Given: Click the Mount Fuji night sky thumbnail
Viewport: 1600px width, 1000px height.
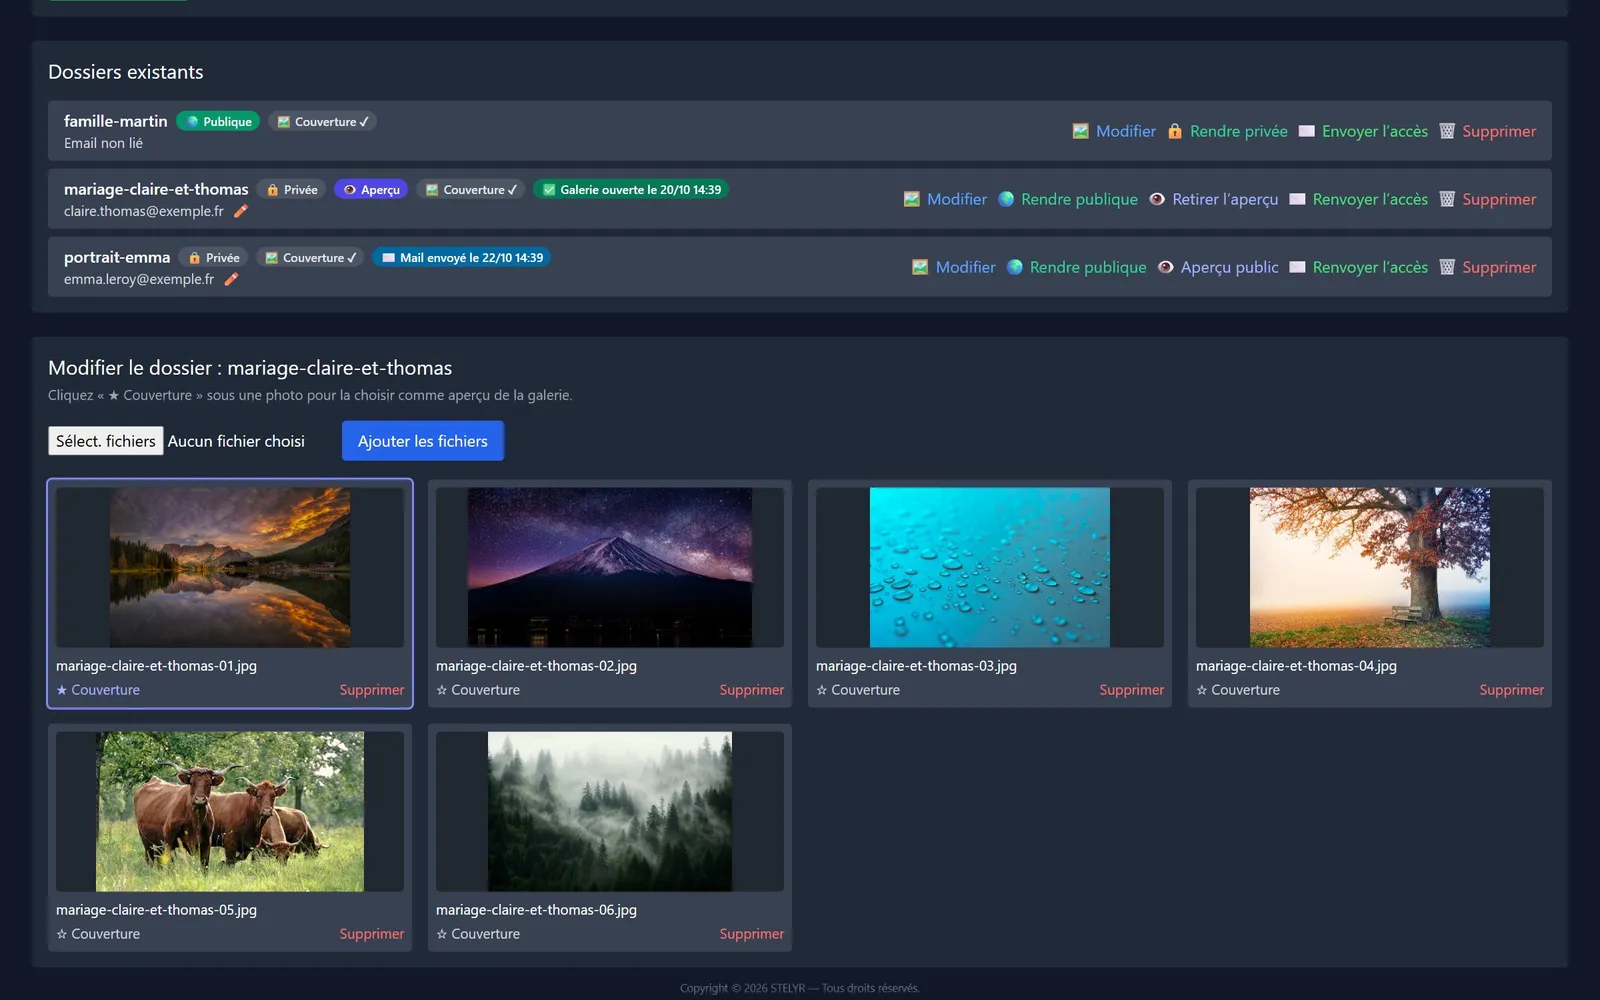Looking at the screenshot, I should point(610,567).
